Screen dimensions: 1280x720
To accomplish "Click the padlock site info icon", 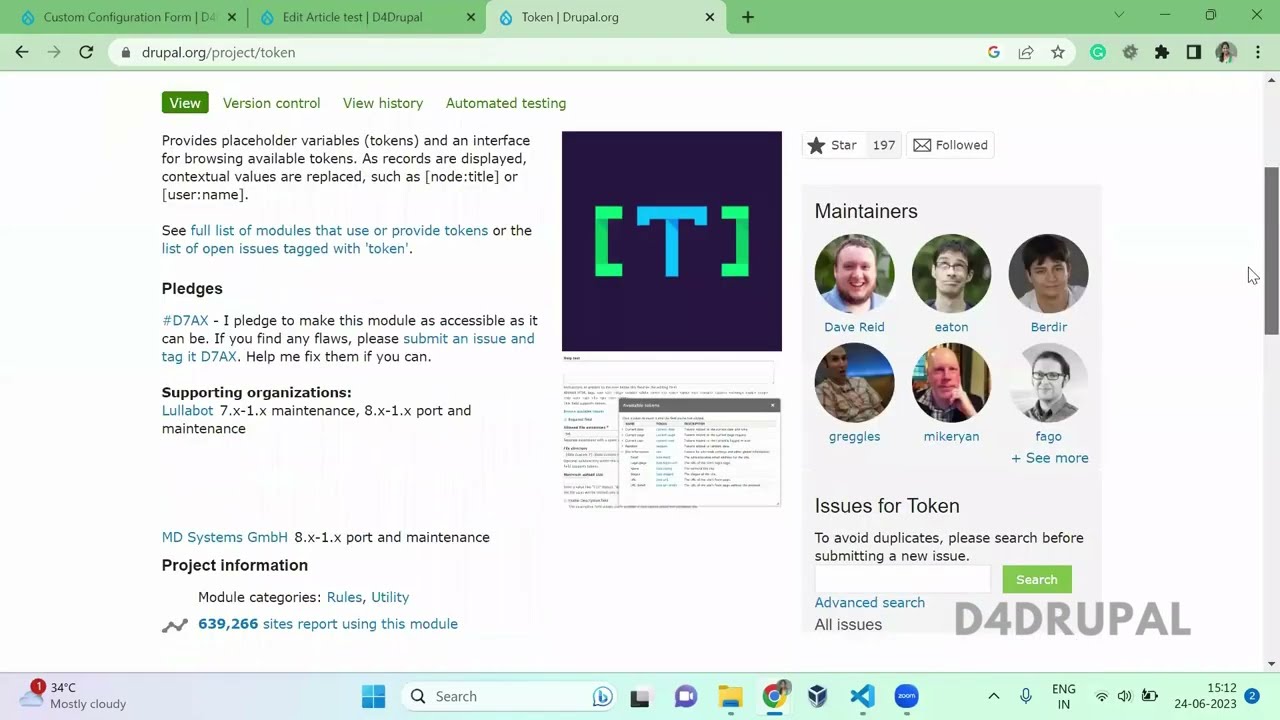I will 126,52.
